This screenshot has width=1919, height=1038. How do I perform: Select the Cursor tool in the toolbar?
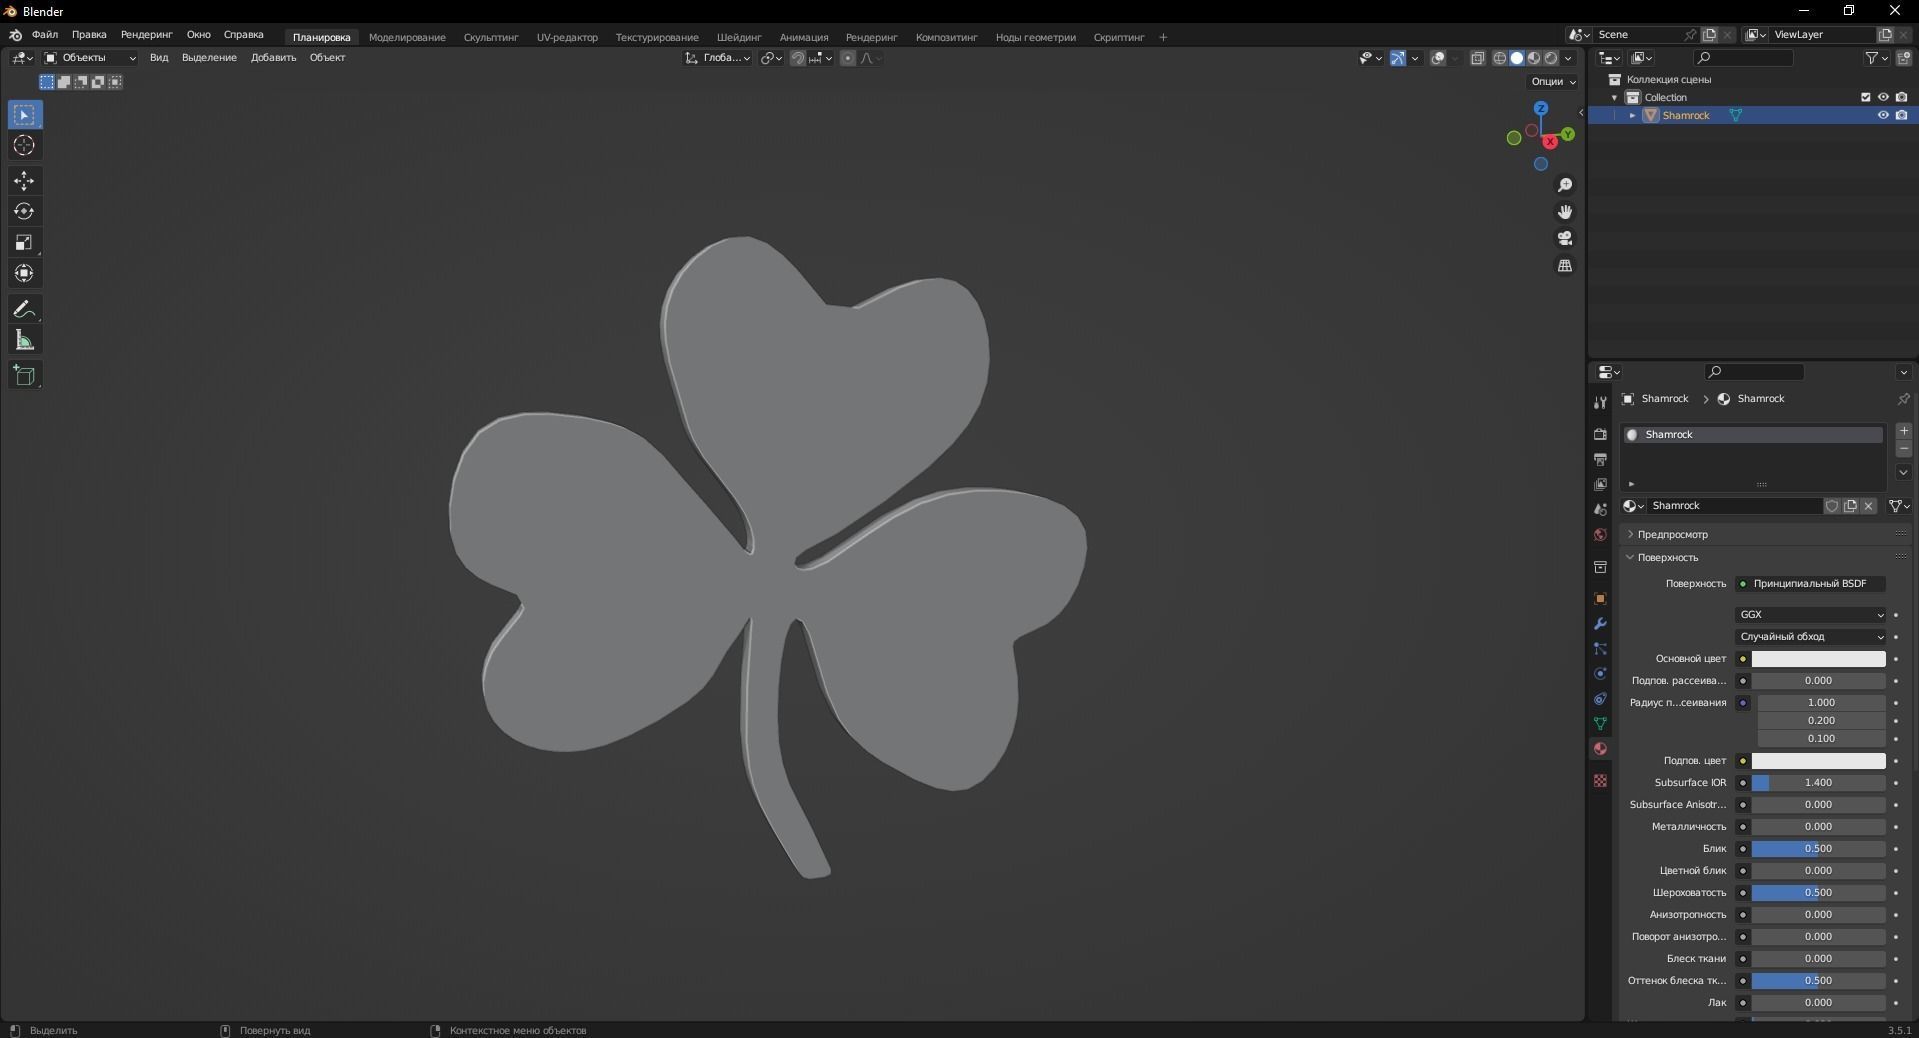coord(25,146)
